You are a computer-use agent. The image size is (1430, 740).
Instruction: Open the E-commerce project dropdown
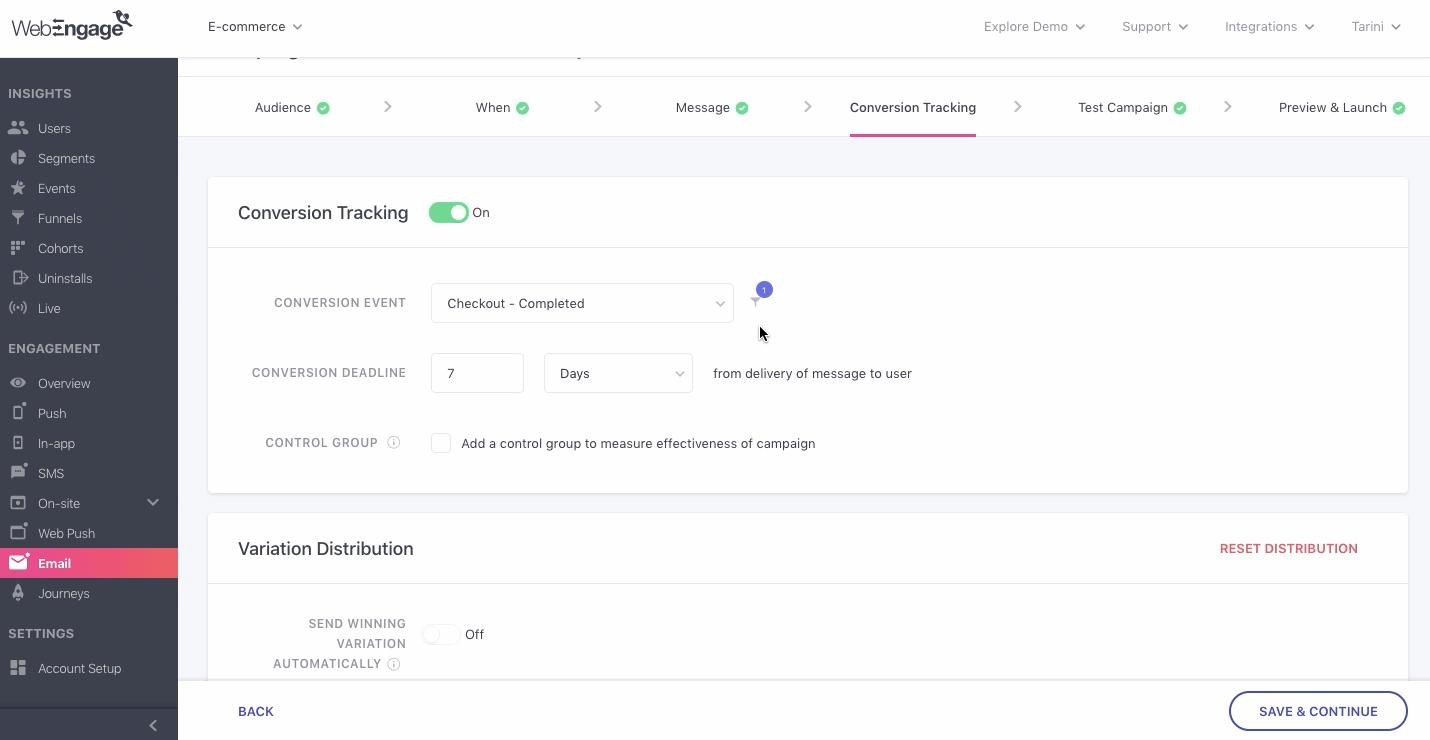click(255, 27)
